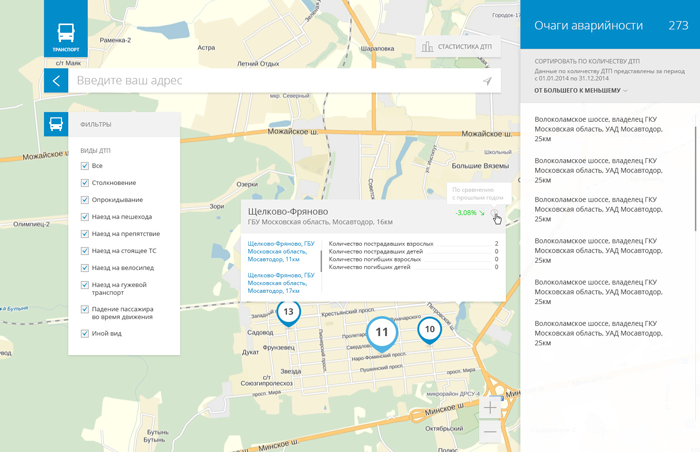Viewport: 700px width, 452px height.
Task: Open Статистика ДТП panel
Action: pos(456,47)
